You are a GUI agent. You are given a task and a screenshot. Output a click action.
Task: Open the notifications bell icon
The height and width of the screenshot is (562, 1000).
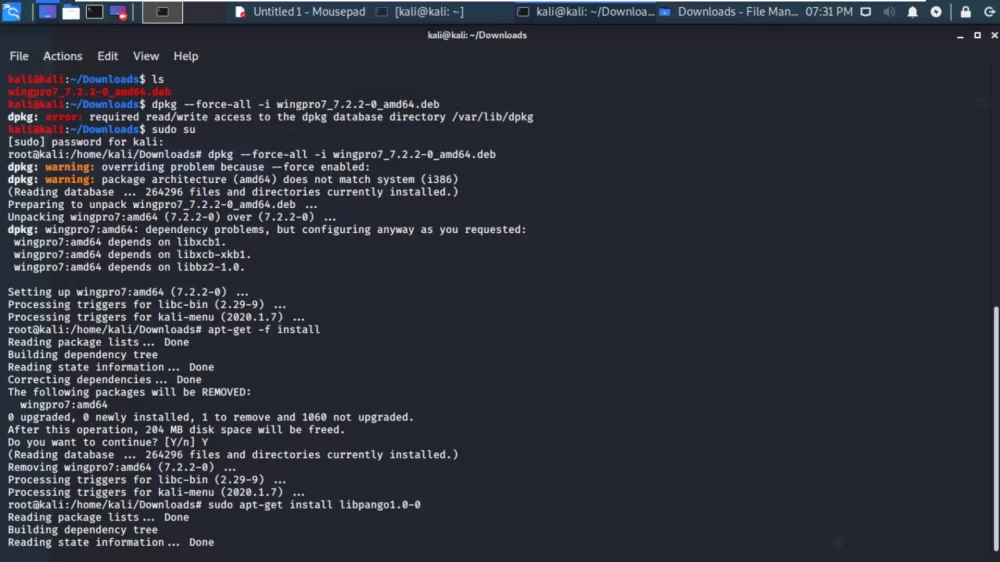(x=913, y=11)
